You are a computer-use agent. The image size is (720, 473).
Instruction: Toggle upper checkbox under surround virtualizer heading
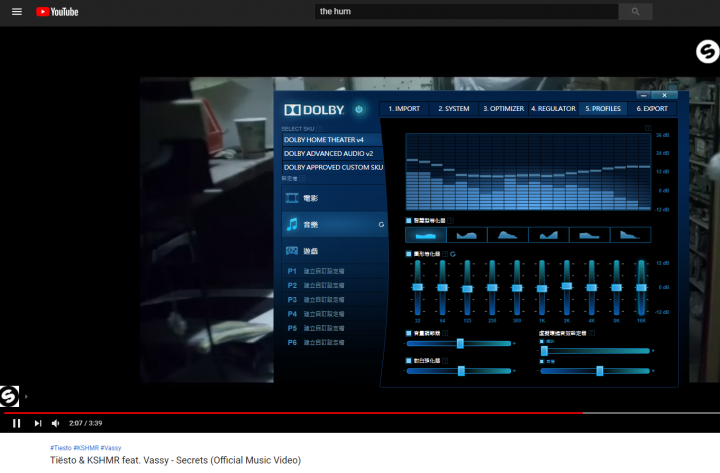542,341
